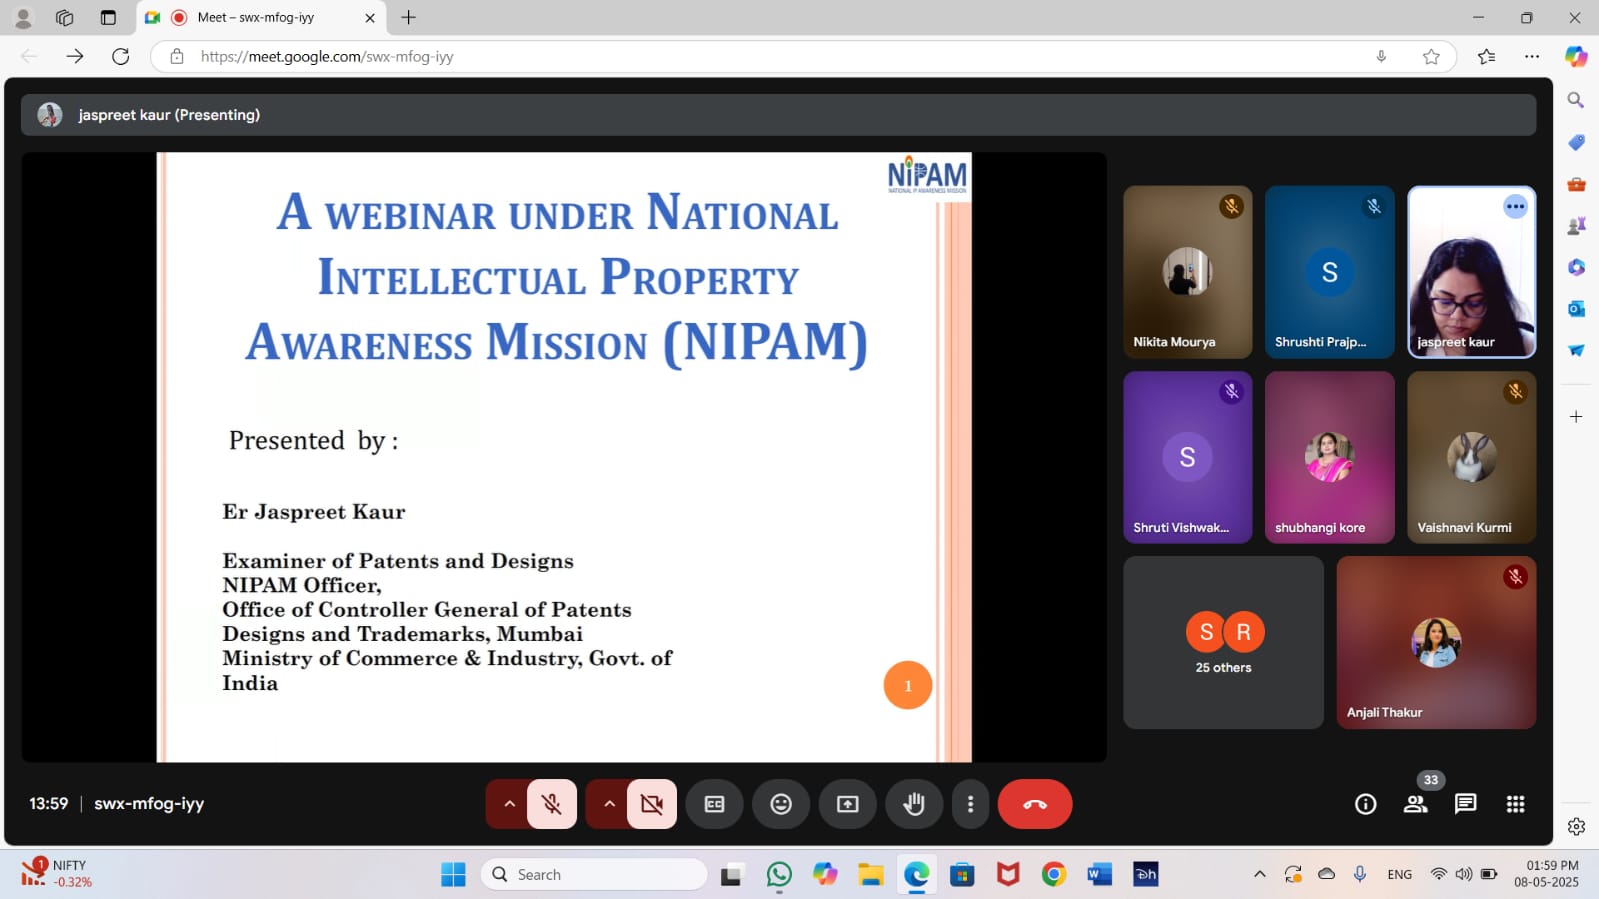Open the activities grid icon
Image resolution: width=1599 pixels, height=899 pixels.
pos(1515,804)
